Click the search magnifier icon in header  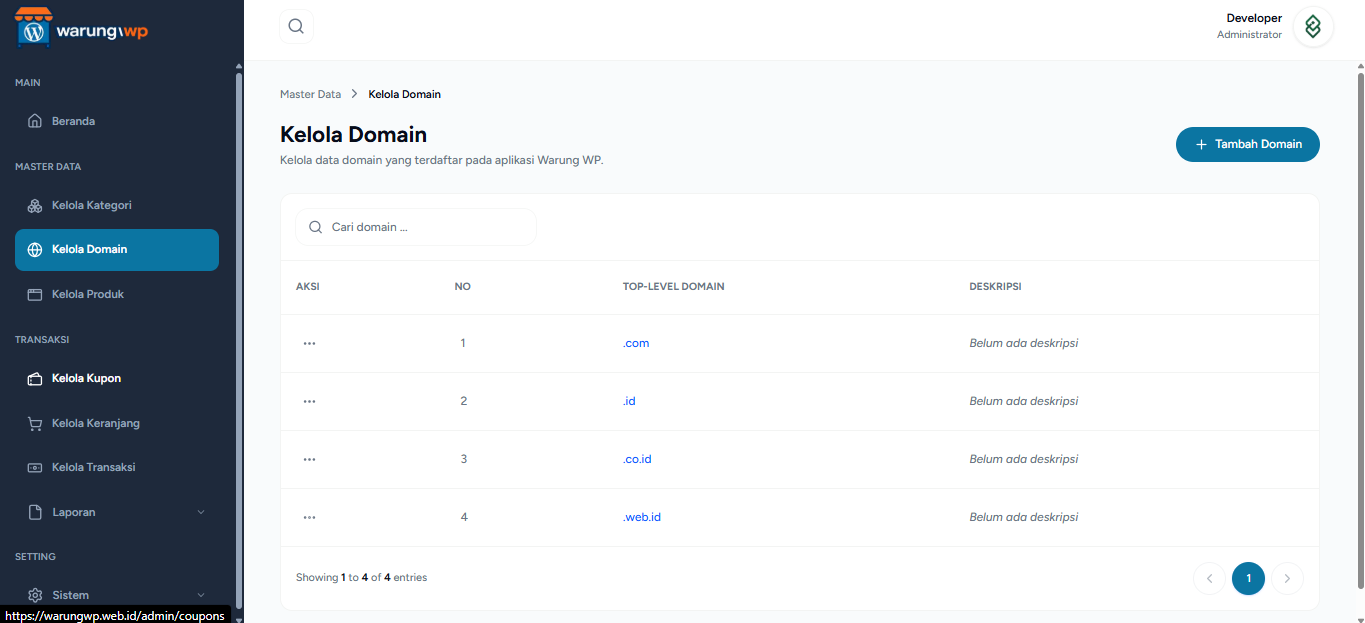coord(296,27)
